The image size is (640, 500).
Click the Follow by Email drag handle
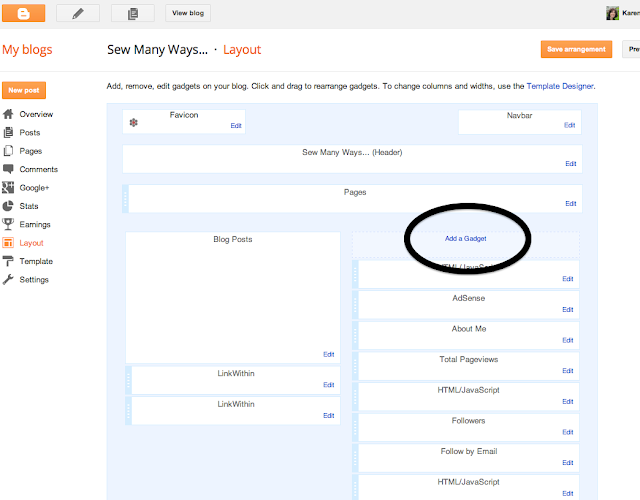point(355,458)
